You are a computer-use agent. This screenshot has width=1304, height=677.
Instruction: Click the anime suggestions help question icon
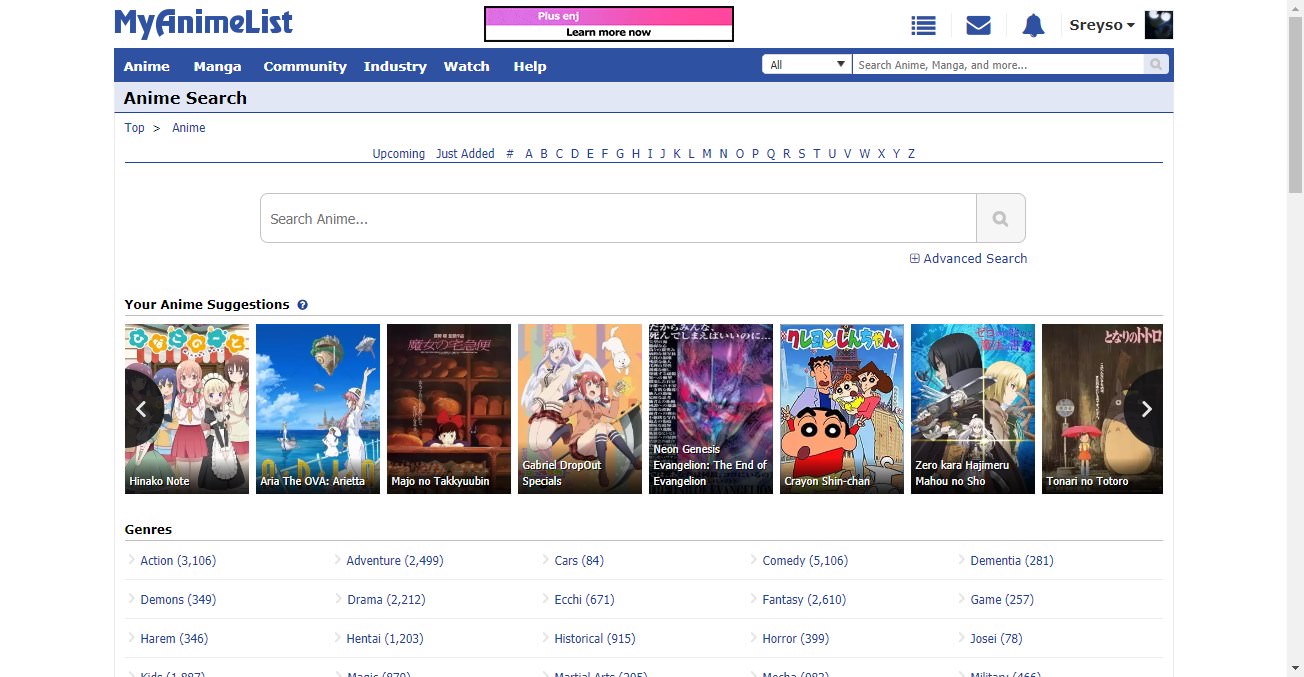pos(302,305)
